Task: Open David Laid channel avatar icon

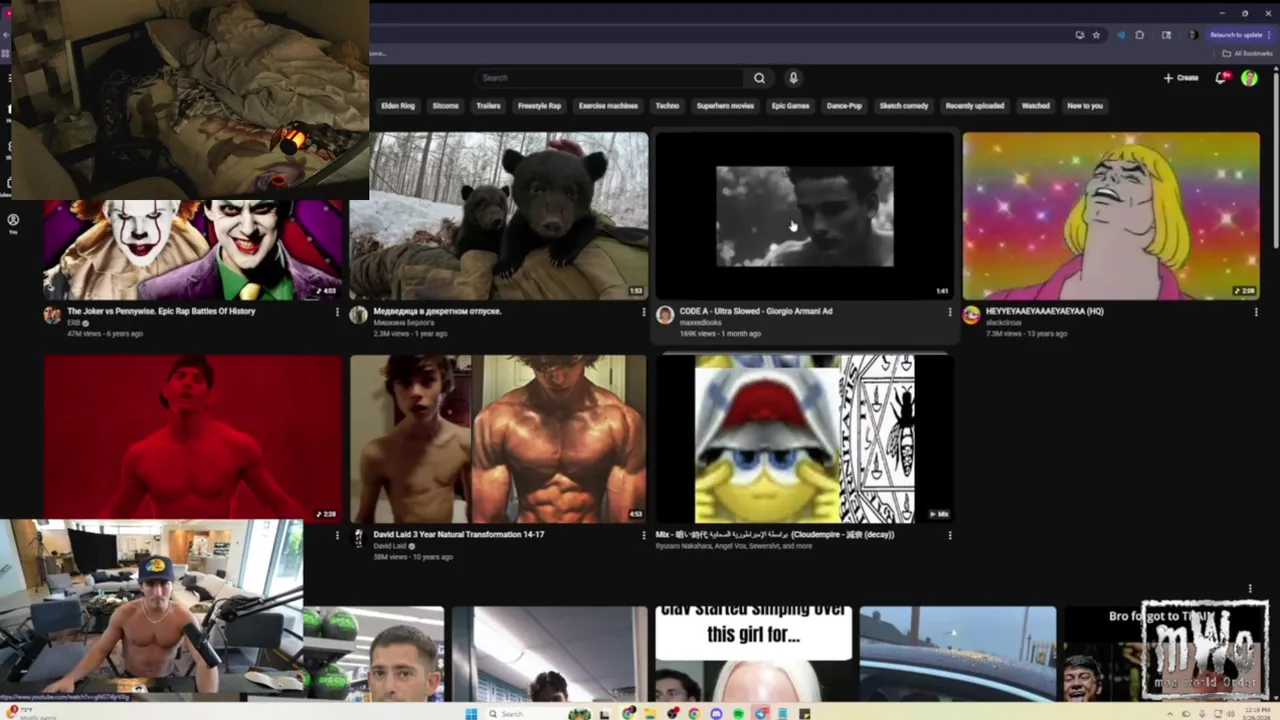Action: tap(358, 539)
